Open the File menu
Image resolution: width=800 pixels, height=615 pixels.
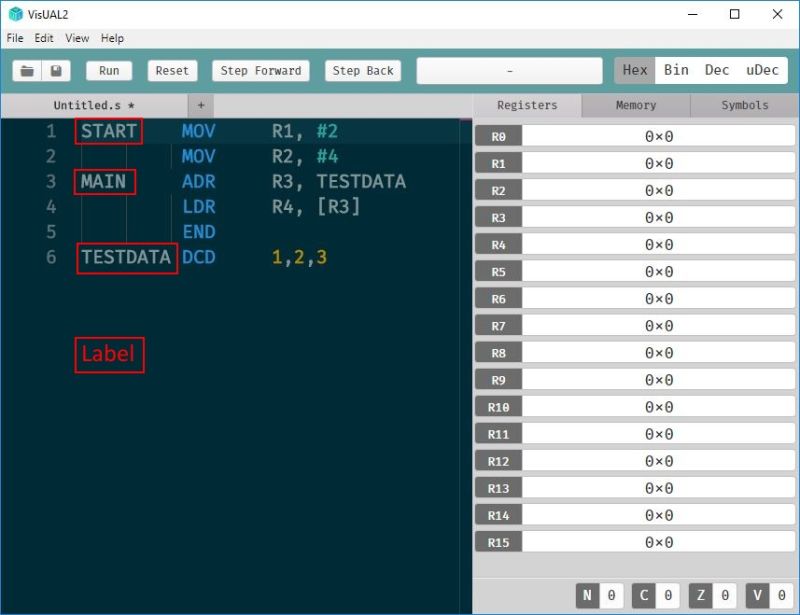[15, 38]
